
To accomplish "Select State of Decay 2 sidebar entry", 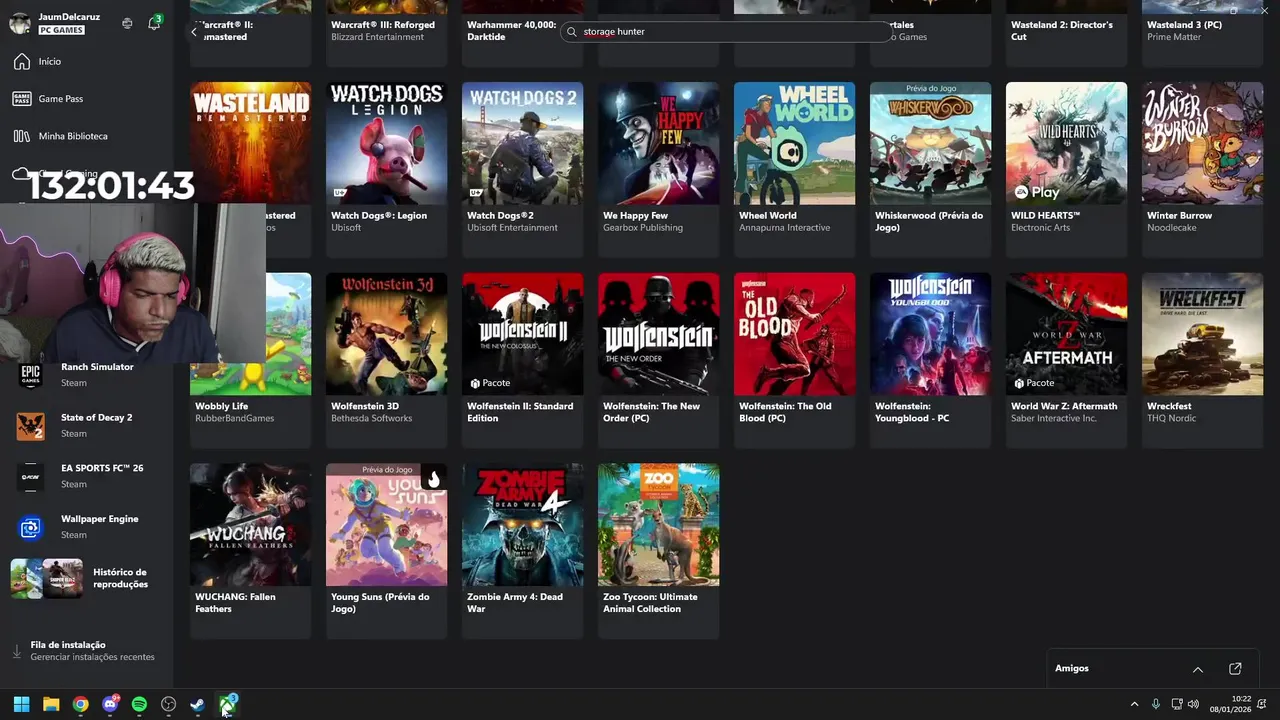I will 87,425.
